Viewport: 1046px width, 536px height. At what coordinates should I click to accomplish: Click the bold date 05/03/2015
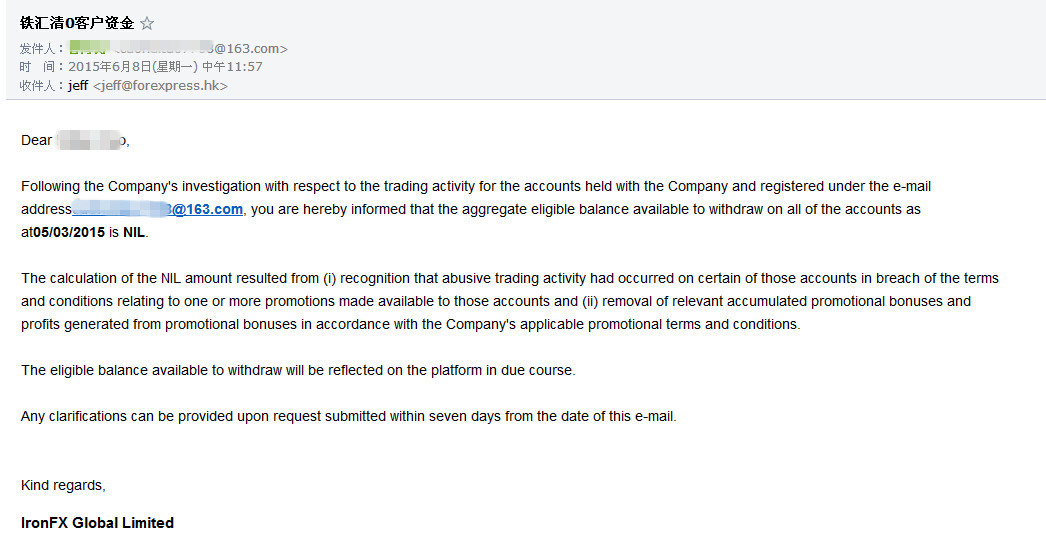point(68,232)
